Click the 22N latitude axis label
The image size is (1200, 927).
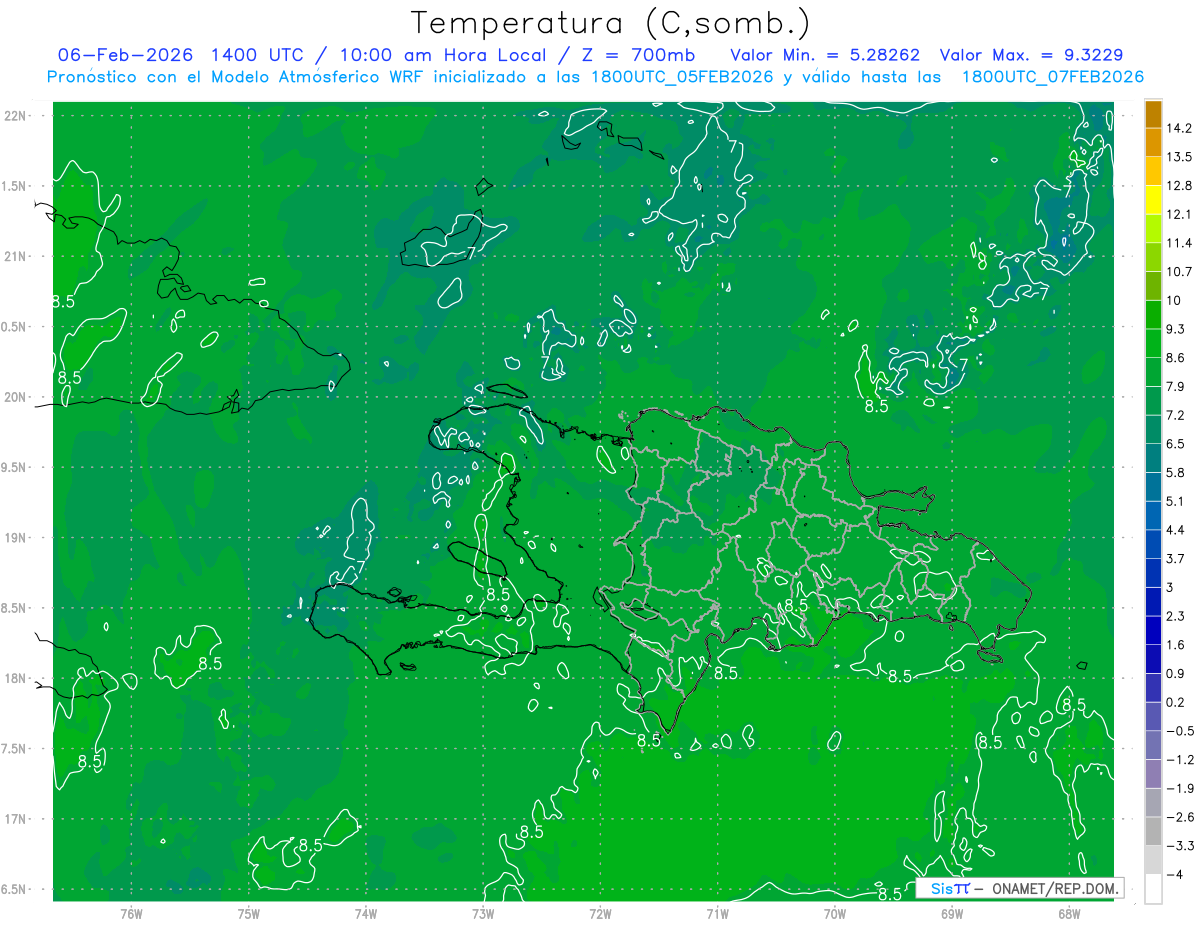pyautogui.click(x=15, y=115)
